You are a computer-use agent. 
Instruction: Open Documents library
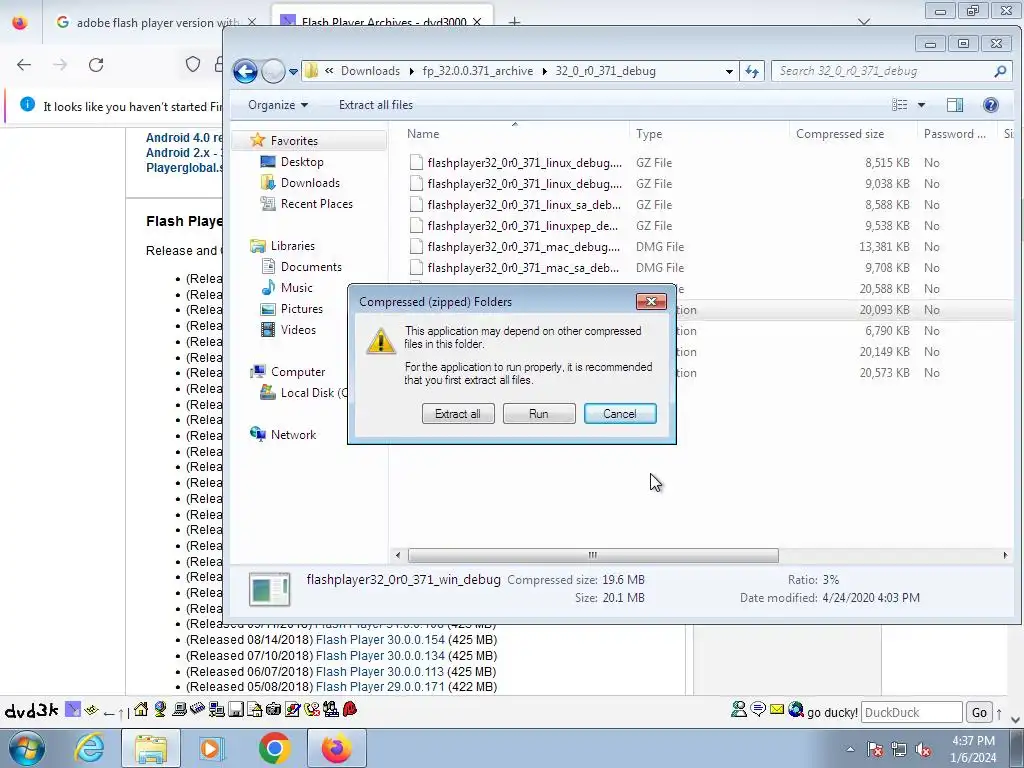311,266
